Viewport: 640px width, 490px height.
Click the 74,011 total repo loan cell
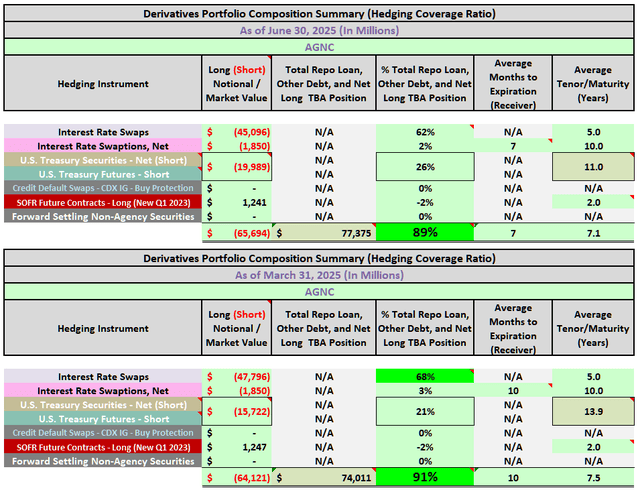point(324,478)
